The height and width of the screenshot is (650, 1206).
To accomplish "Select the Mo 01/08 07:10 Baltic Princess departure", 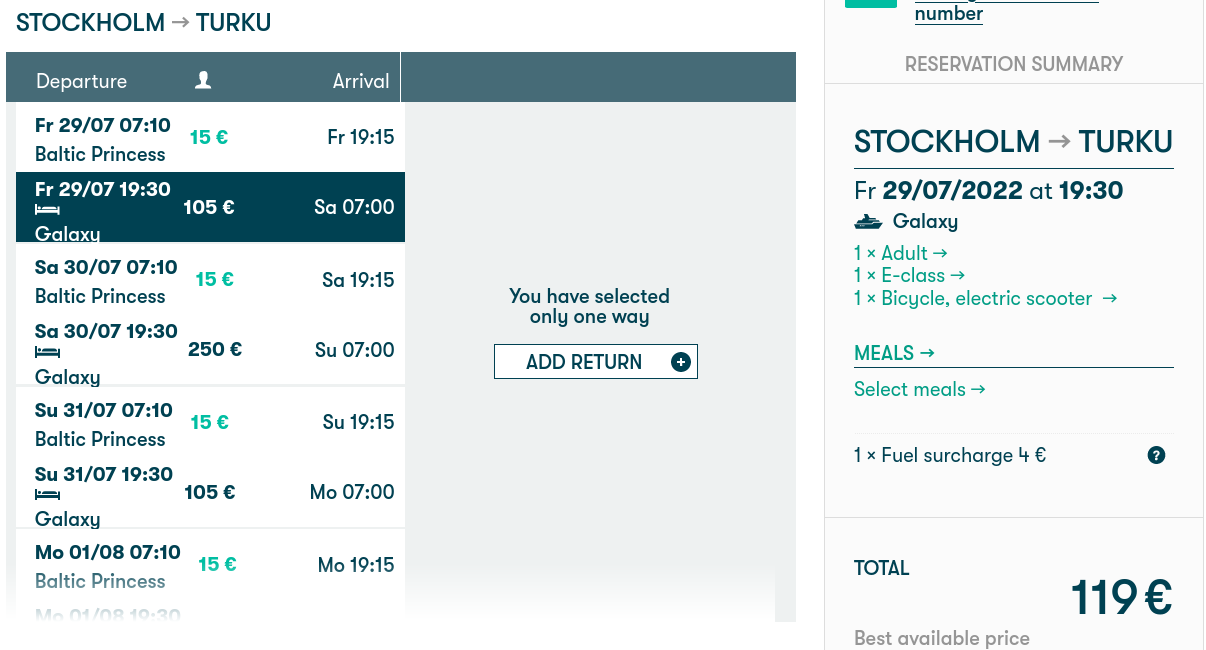I will point(210,565).
